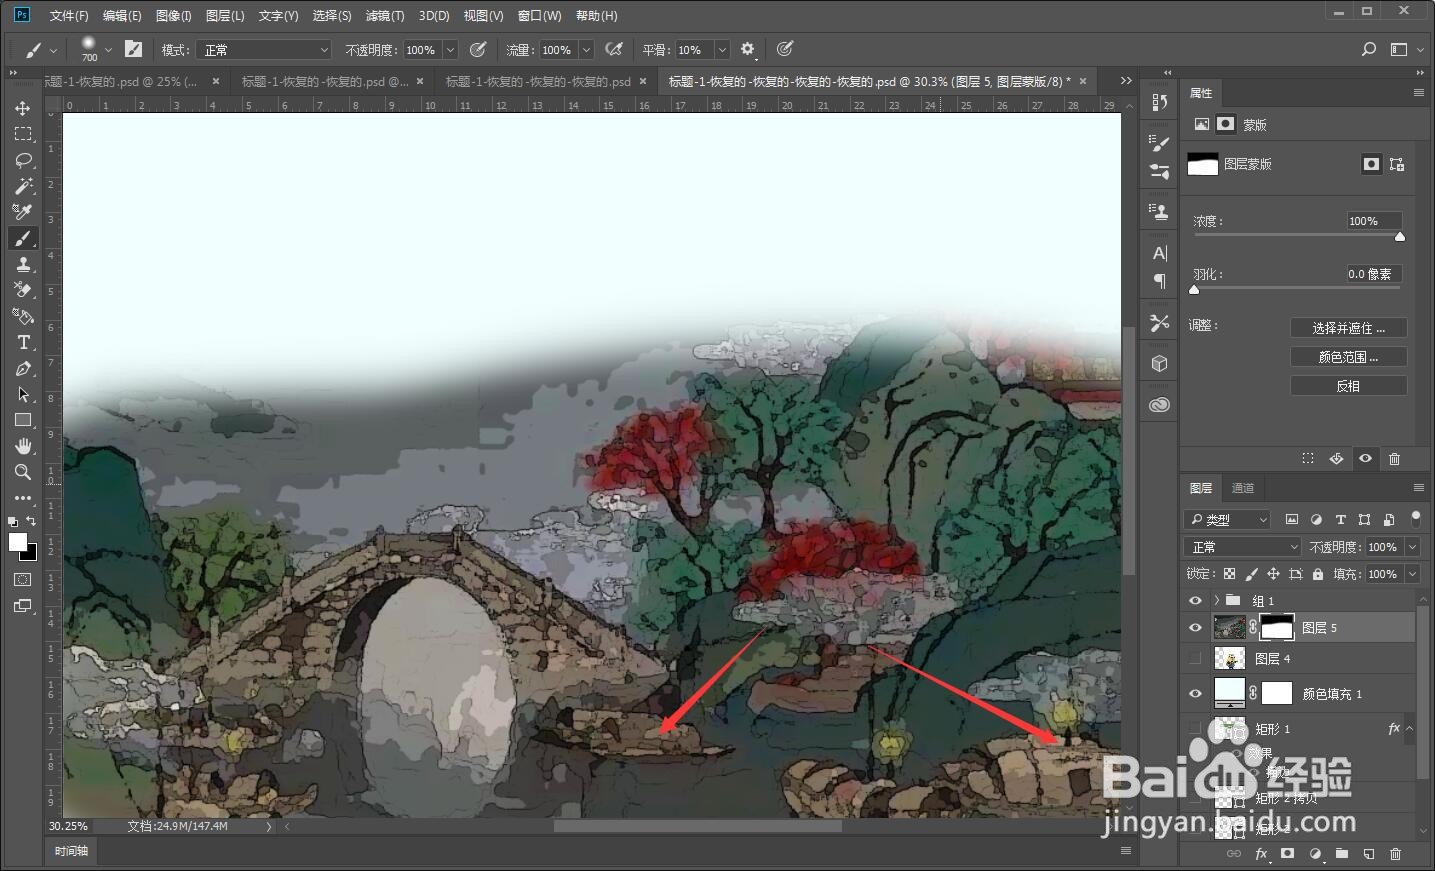The height and width of the screenshot is (871, 1435).
Task: Select the Horizontal Type tool
Action: [23, 342]
